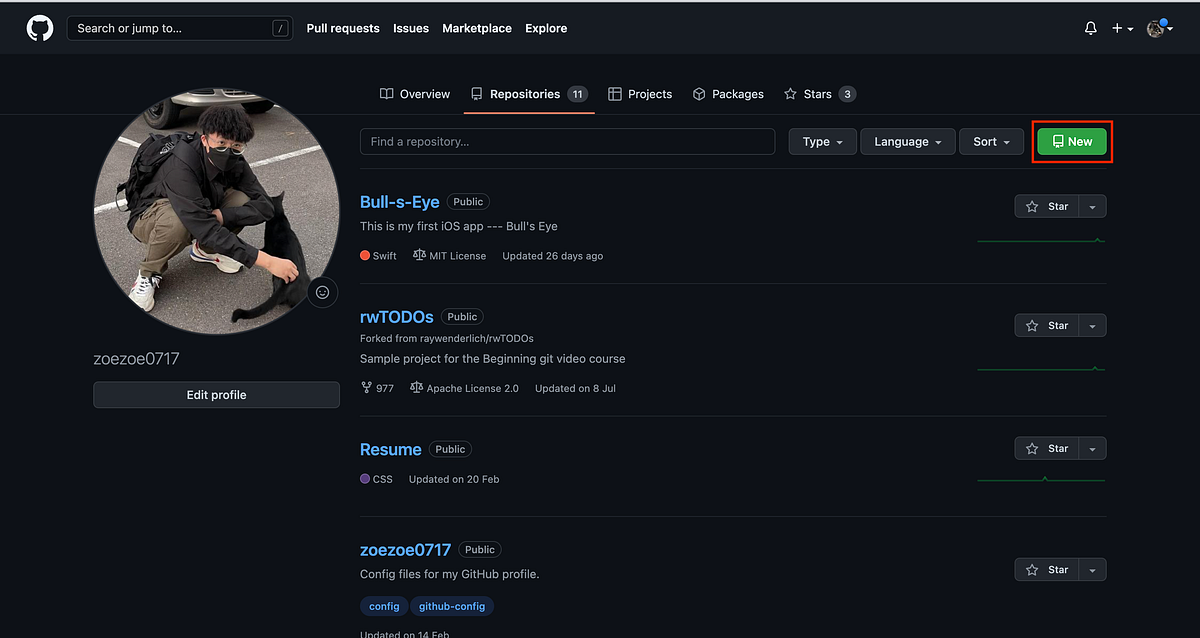Open the Type filter dropdown
Screen dimensions: 1200x638
pos(821,141)
